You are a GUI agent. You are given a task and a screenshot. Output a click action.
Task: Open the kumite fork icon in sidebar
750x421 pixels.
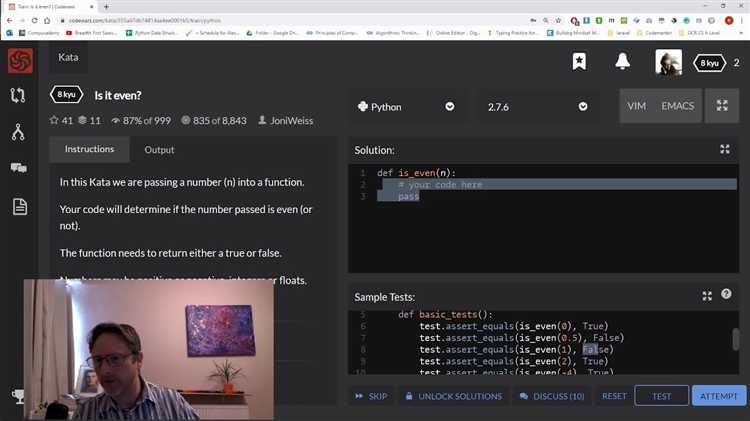[18, 132]
